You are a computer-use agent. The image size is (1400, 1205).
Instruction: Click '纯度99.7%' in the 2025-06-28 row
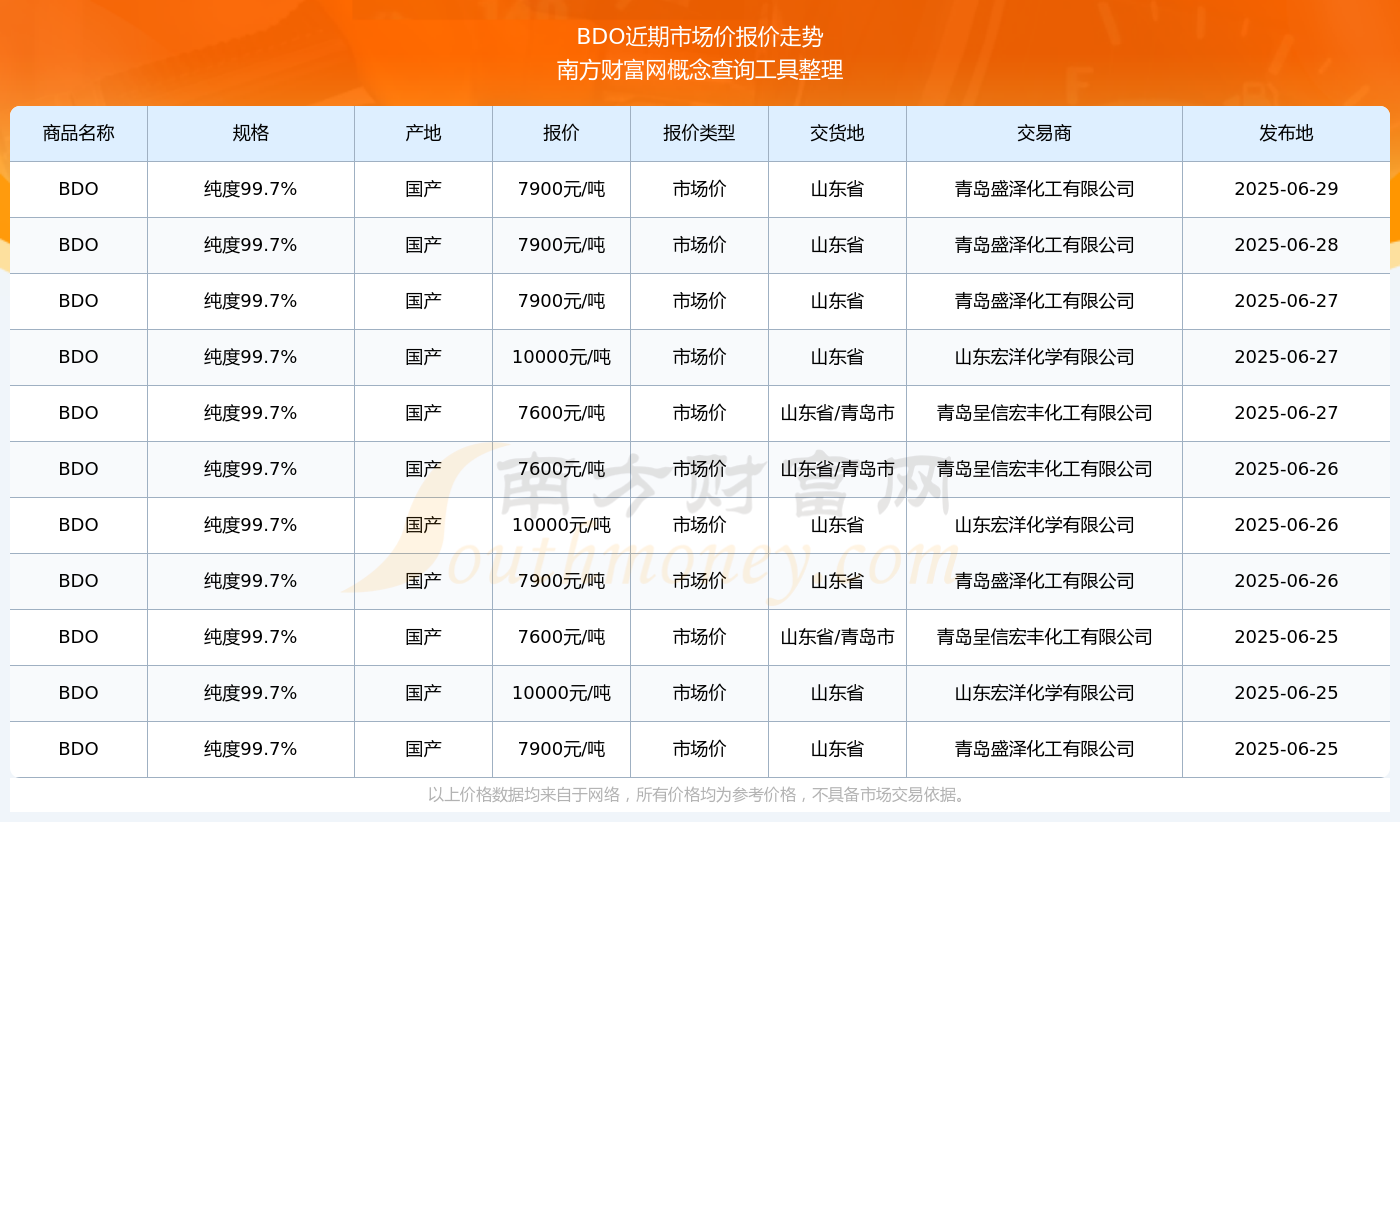pyautogui.click(x=251, y=245)
